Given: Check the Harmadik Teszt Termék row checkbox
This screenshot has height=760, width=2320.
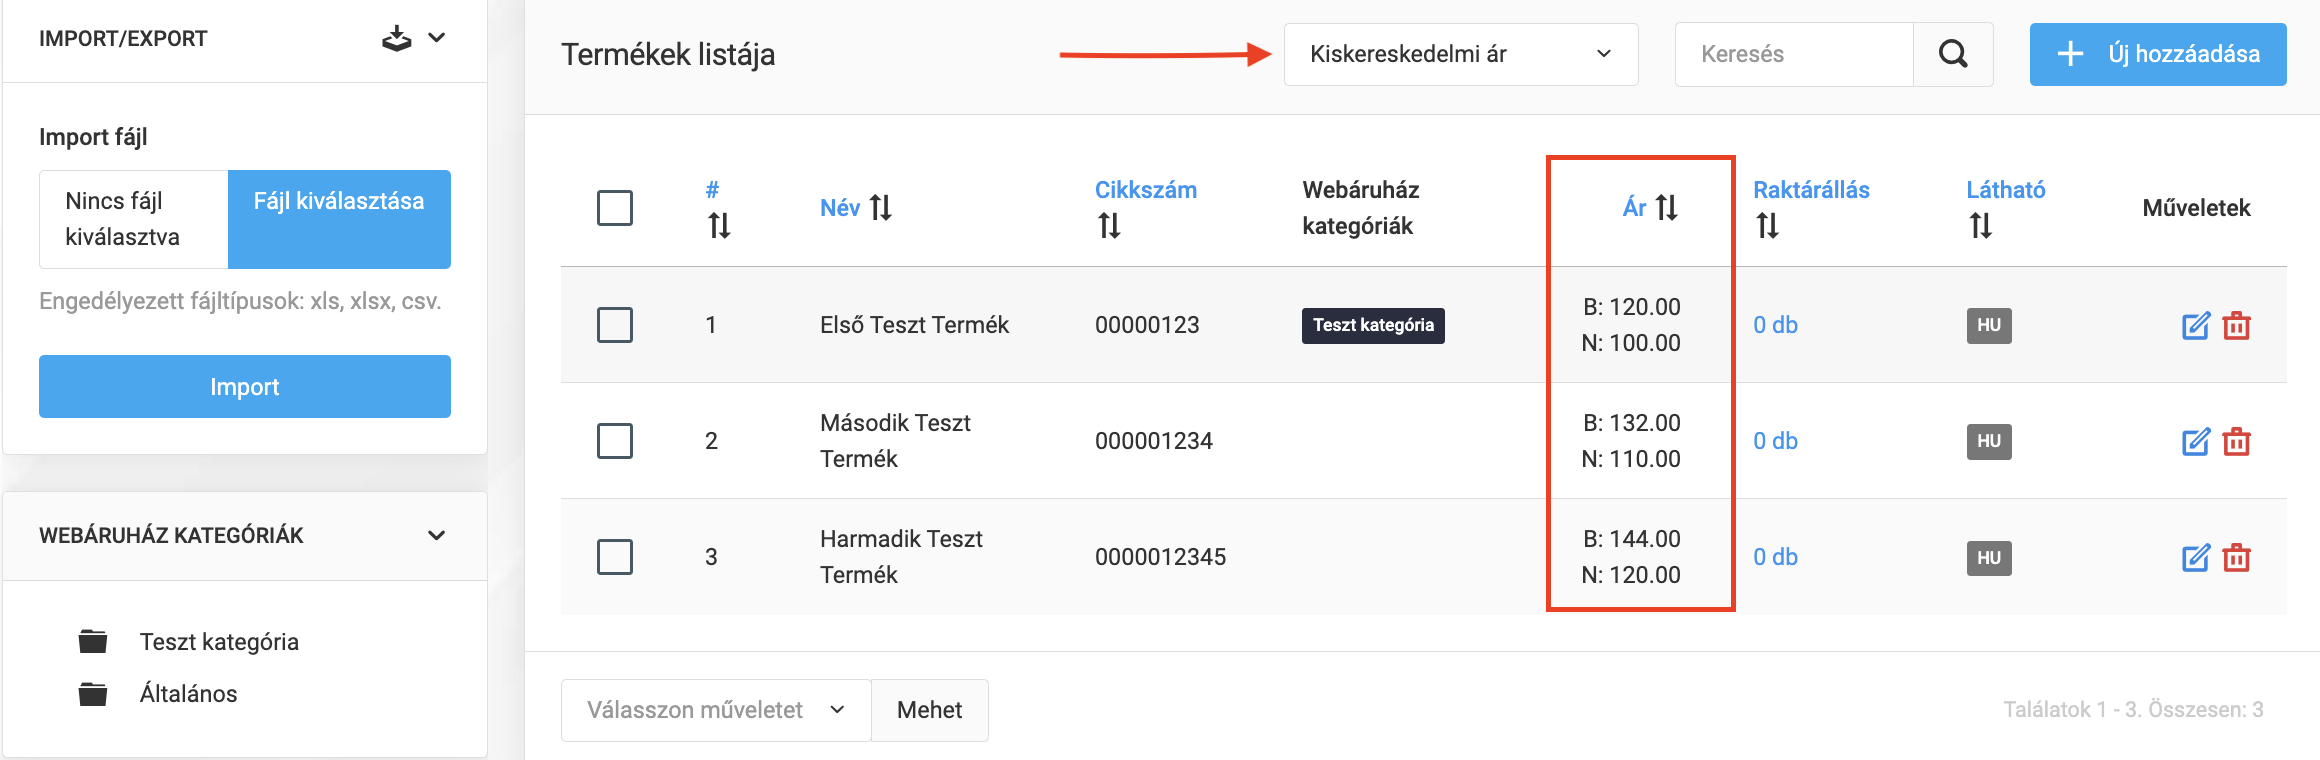Looking at the screenshot, I should (615, 557).
